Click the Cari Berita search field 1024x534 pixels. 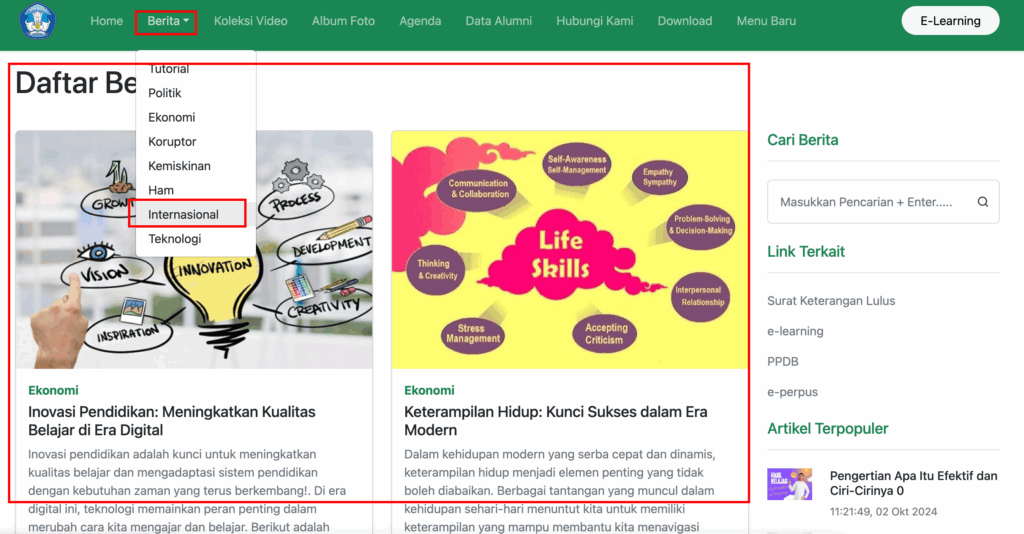[x=883, y=202]
